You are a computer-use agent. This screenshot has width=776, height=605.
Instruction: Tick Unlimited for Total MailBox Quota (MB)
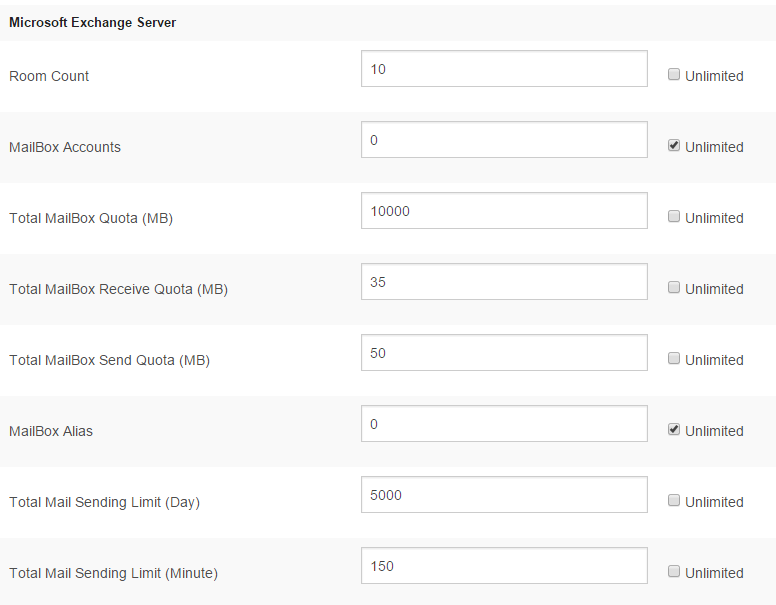674,216
